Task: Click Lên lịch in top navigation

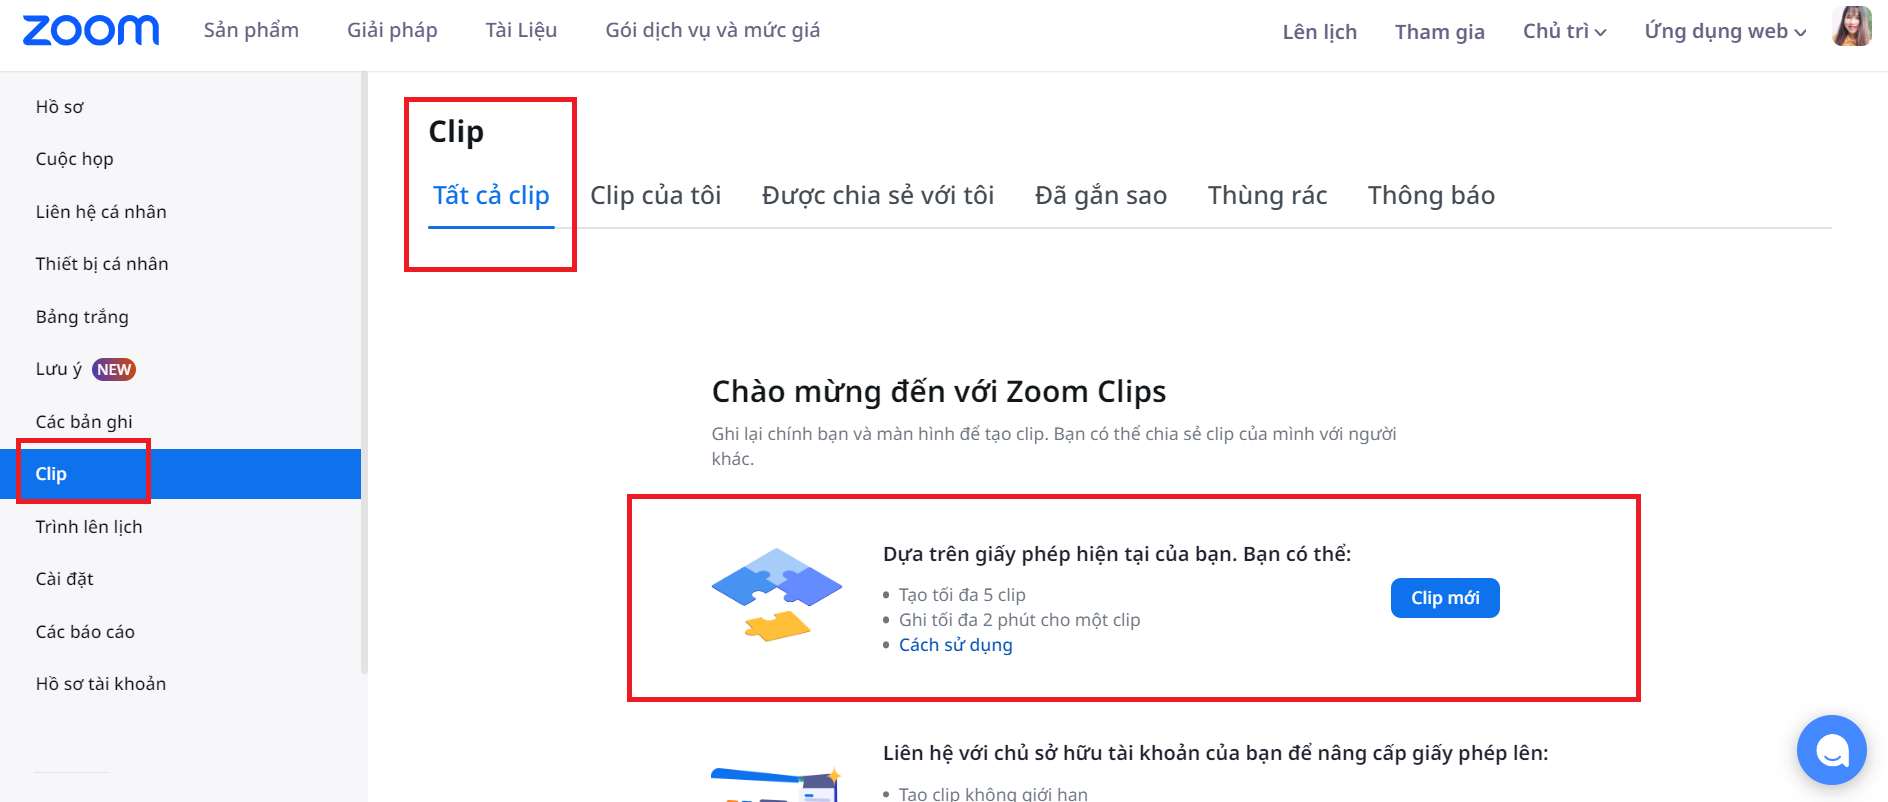Action: [1319, 31]
